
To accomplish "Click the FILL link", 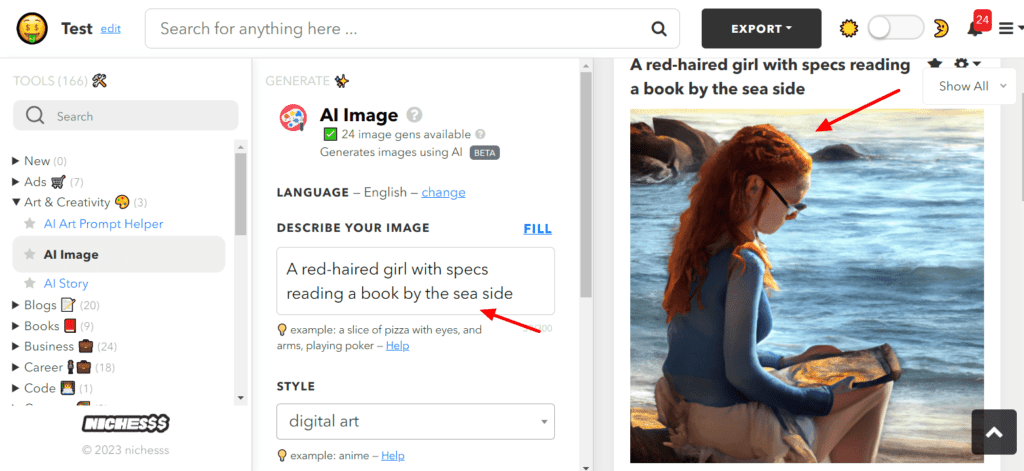I will pos(537,229).
